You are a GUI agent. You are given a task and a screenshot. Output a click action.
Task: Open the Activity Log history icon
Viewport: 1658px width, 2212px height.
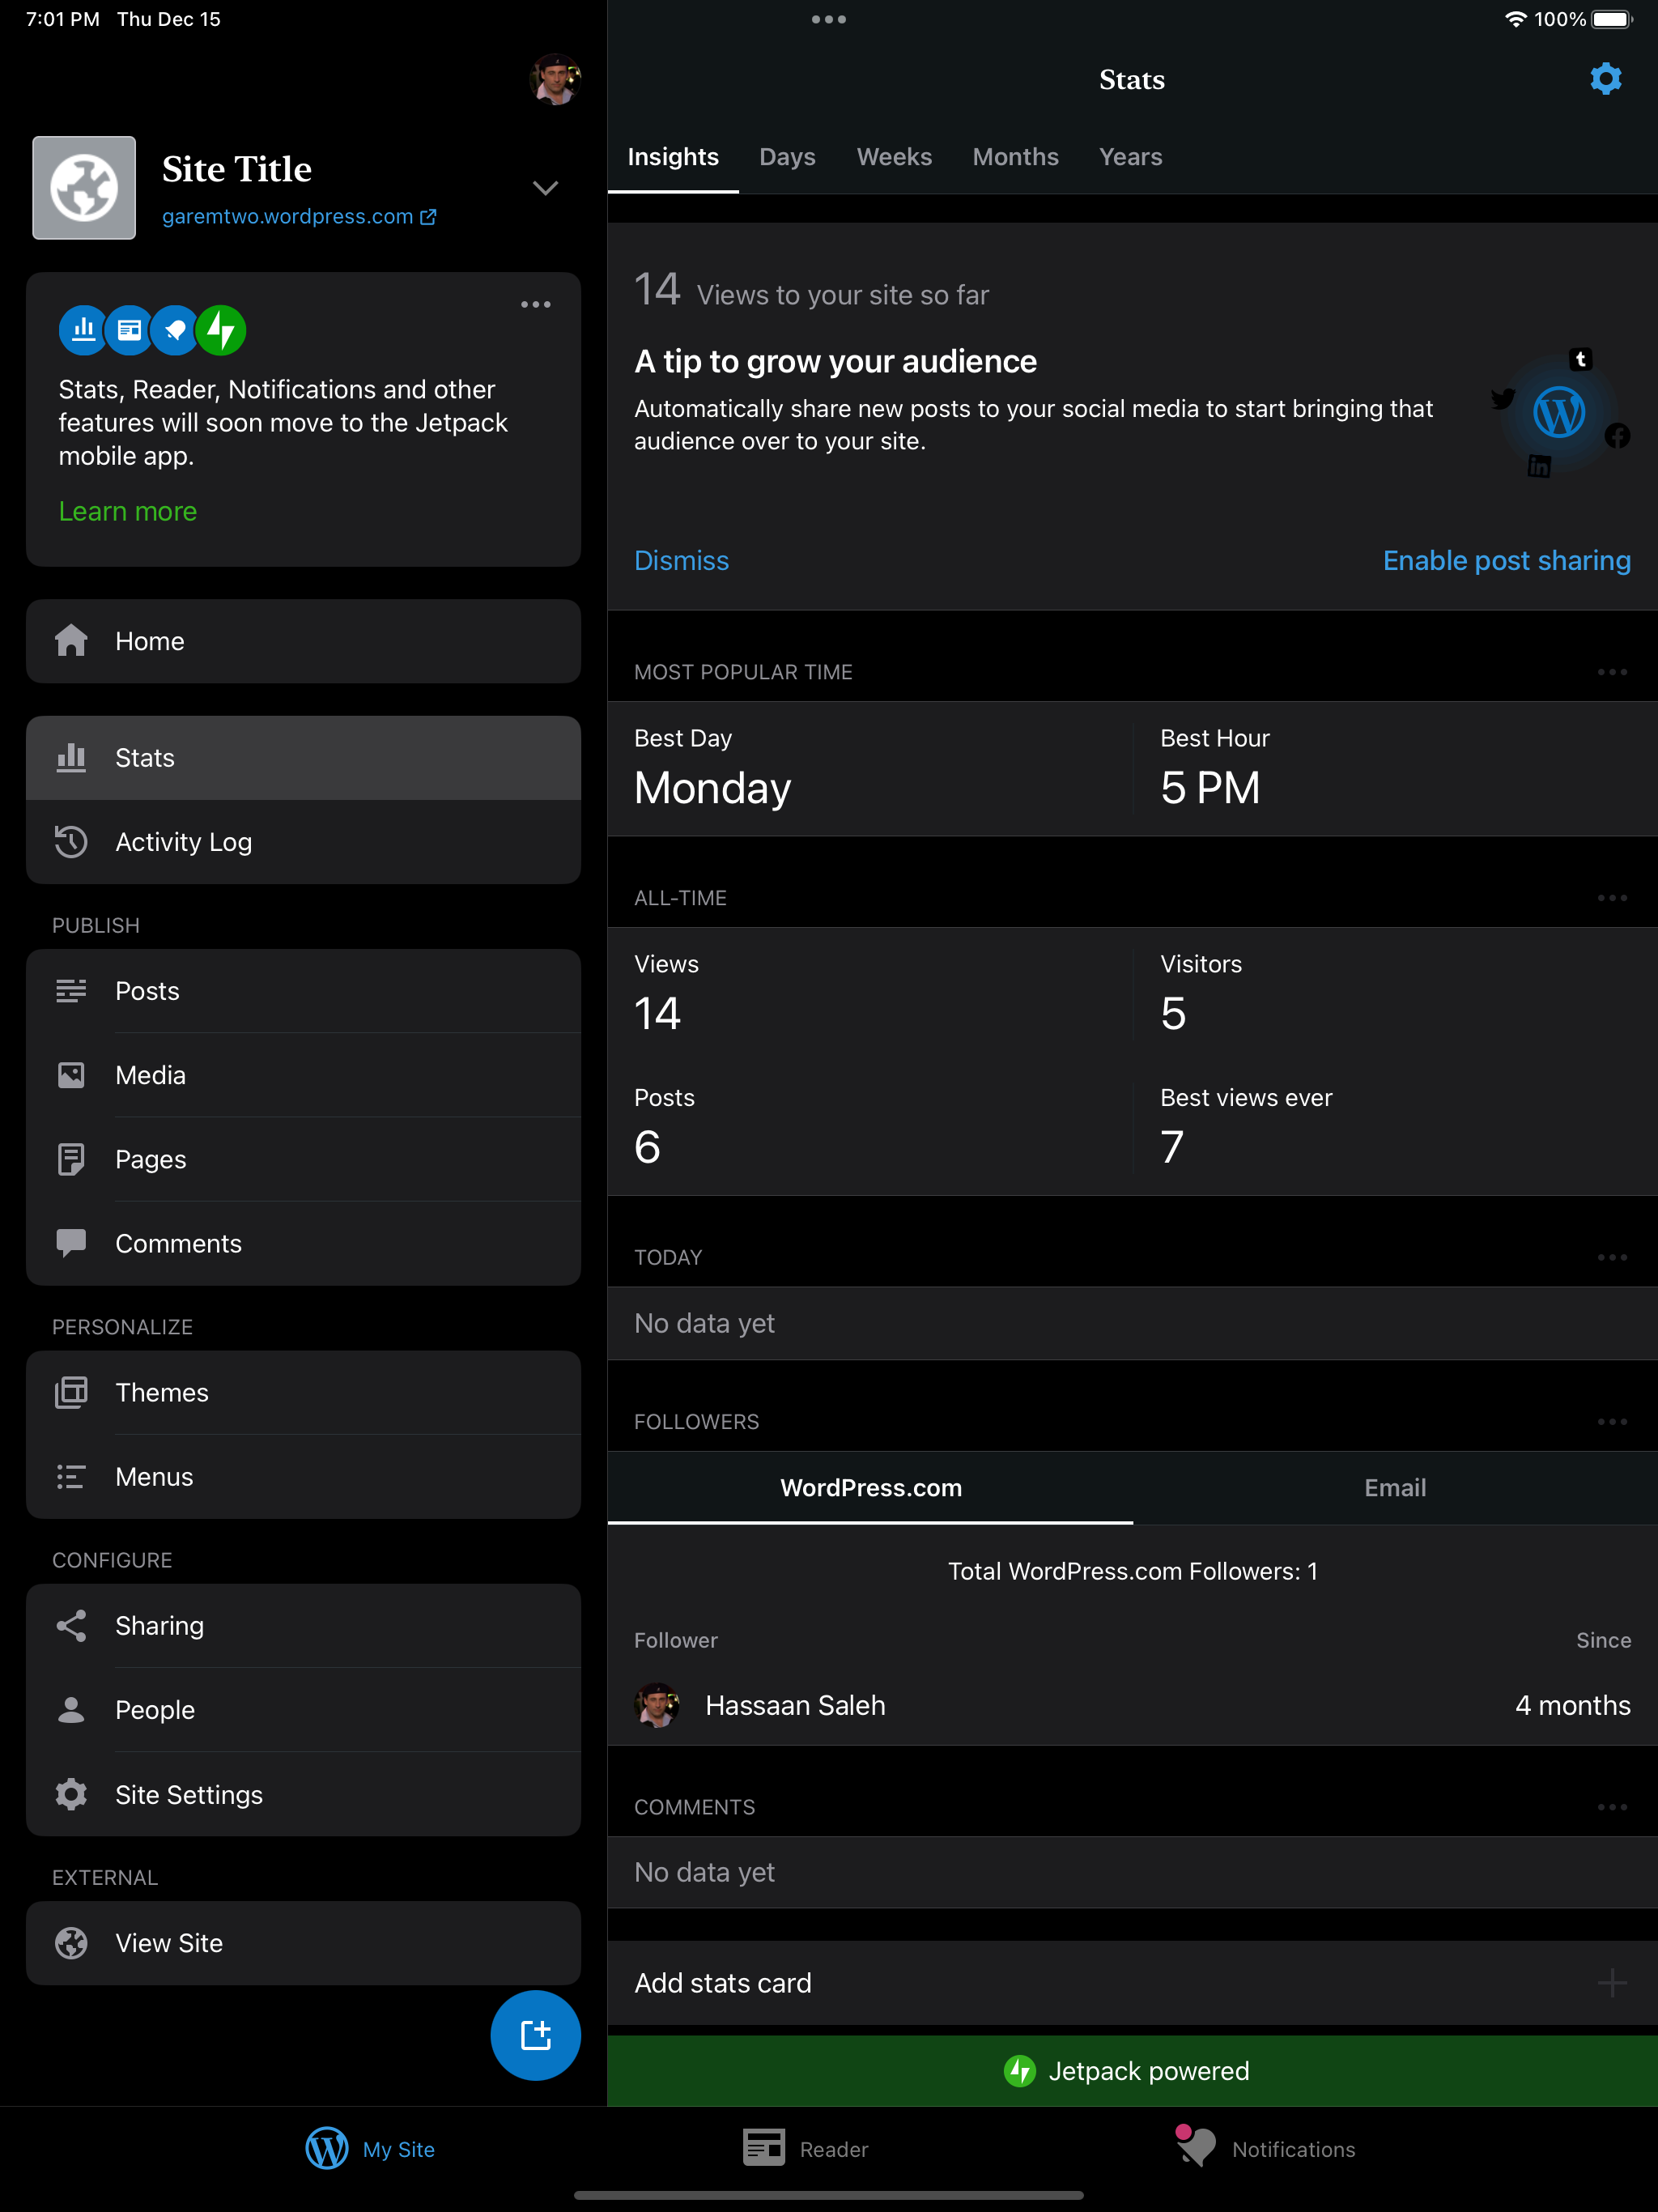(71, 842)
